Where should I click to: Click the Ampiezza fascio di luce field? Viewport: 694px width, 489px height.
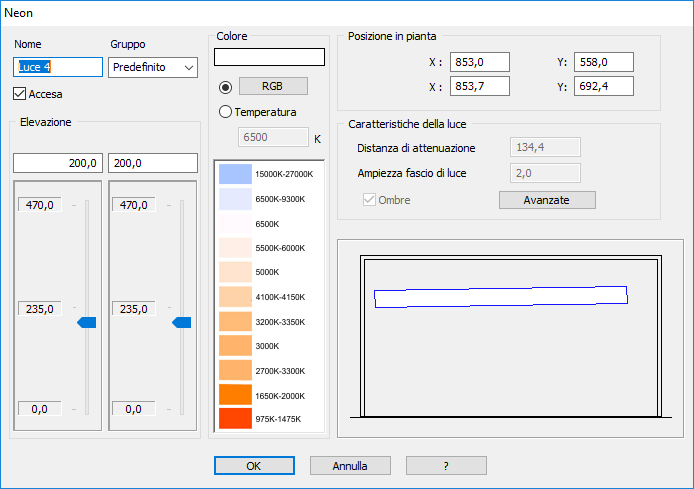tap(545, 173)
